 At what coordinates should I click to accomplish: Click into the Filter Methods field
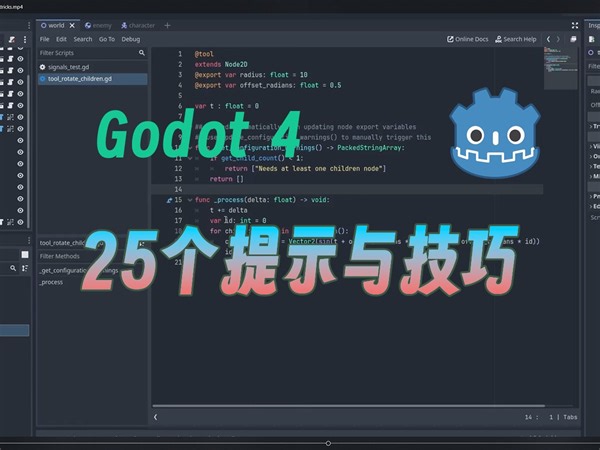pos(92,256)
